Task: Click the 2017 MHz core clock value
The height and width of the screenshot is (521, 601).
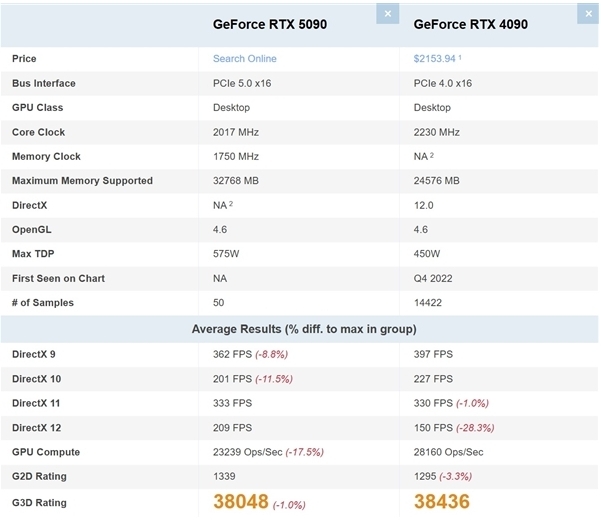Action: click(x=236, y=132)
